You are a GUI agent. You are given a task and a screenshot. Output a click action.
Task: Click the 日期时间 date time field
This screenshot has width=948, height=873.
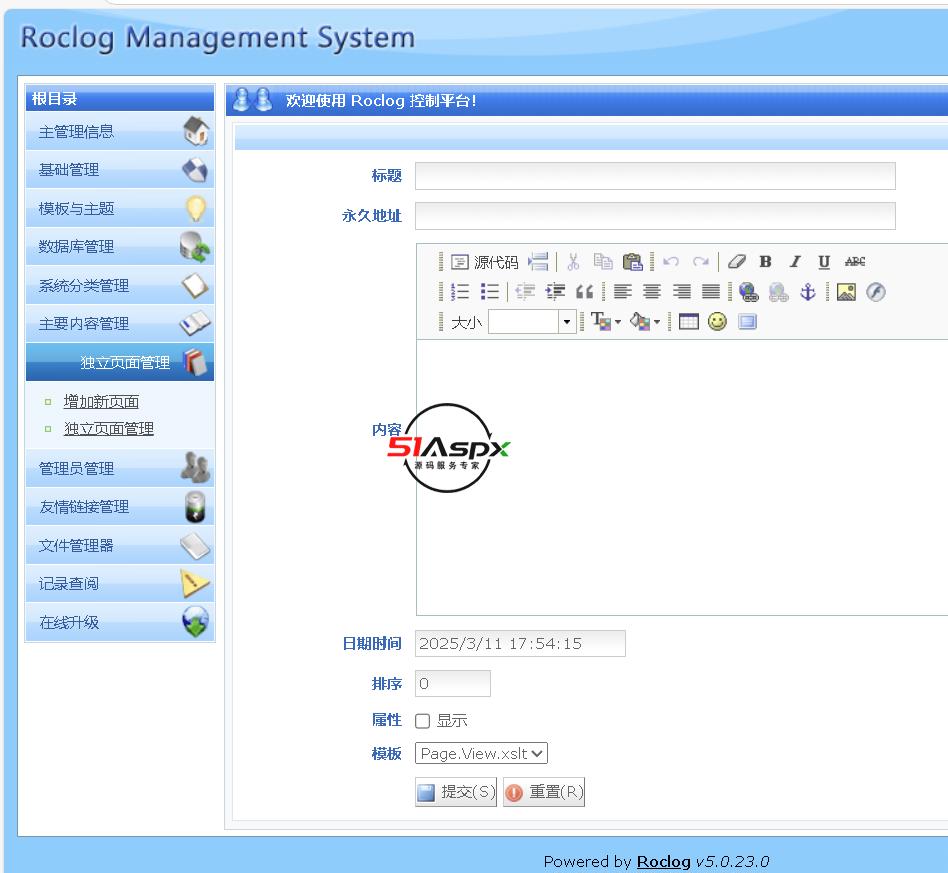521,643
